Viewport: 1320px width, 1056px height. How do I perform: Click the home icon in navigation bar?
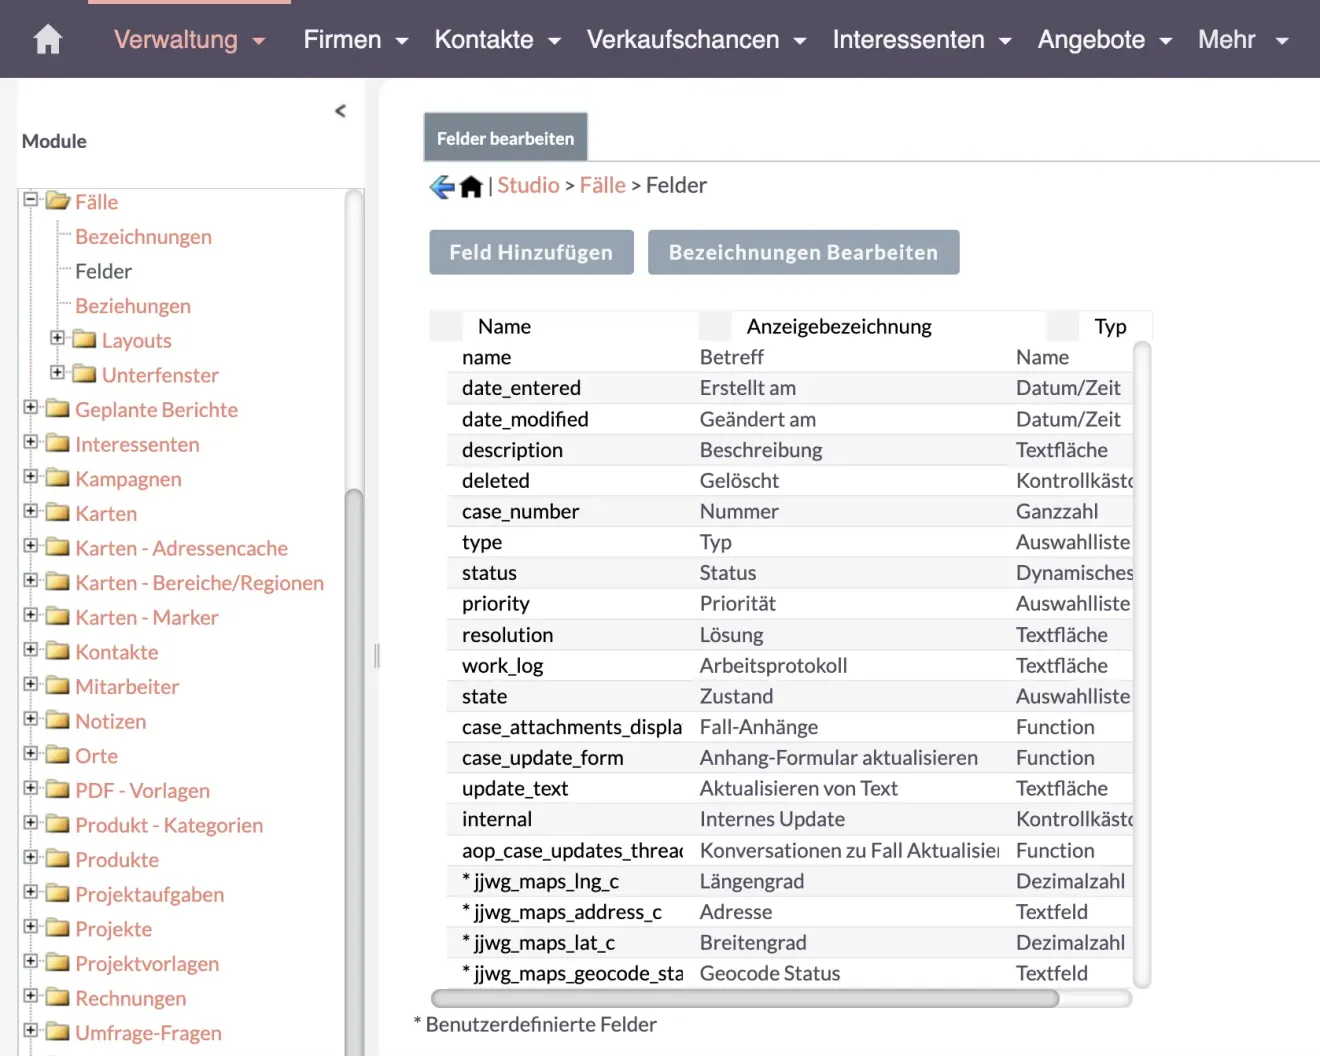(47, 40)
